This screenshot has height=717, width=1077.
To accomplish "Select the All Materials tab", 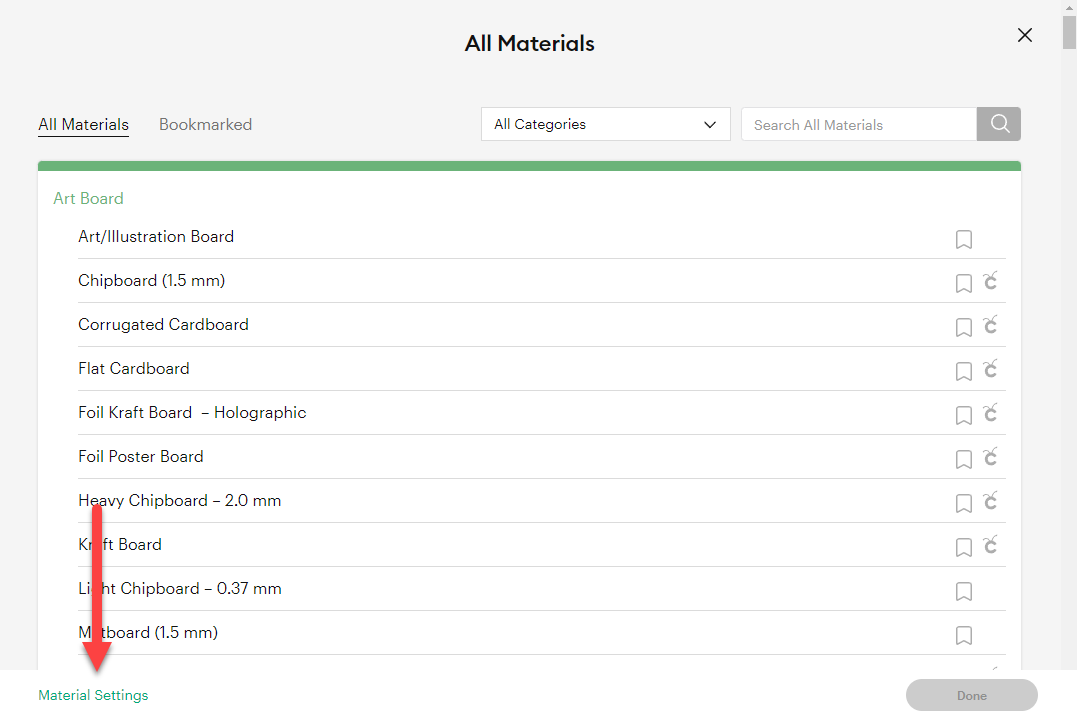I will pyautogui.click(x=83, y=125).
